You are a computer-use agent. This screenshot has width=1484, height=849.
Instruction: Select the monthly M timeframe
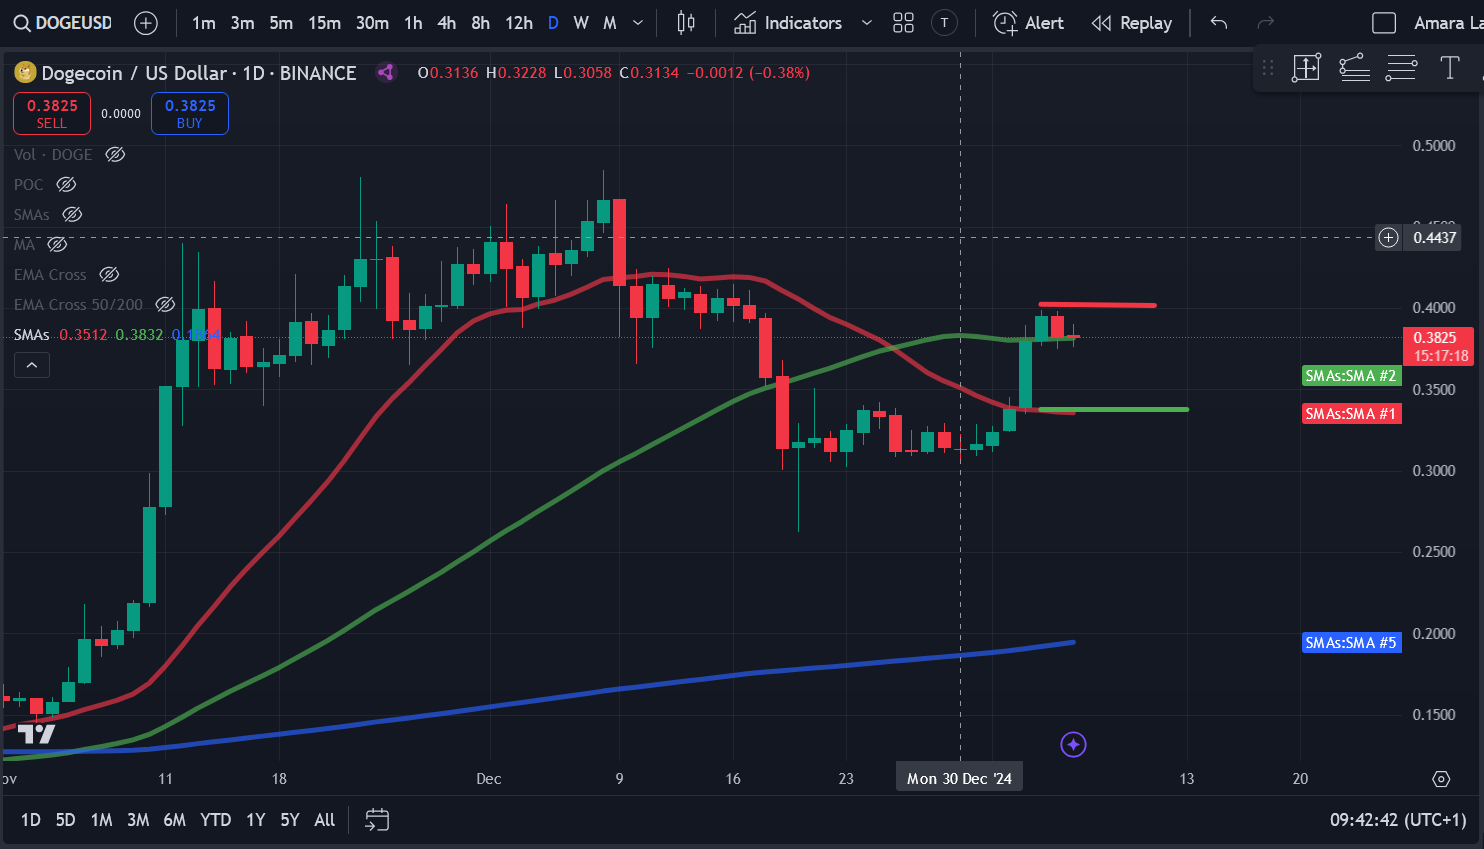pyautogui.click(x=609, y=23)
